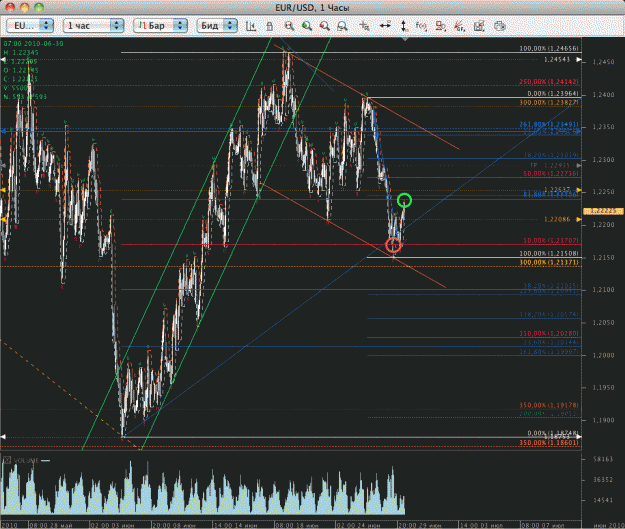Click the 1,1900 price axis label
This screenshot has height=529, width=625.
click(x=603, y=420)
